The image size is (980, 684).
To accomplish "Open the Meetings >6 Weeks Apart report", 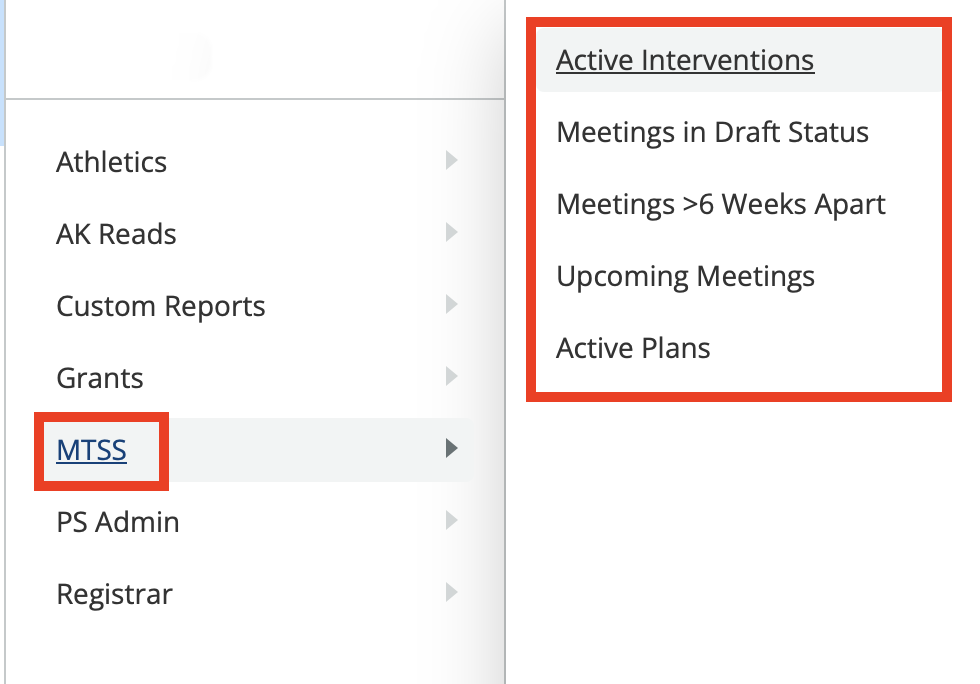I will click(720, 204).
